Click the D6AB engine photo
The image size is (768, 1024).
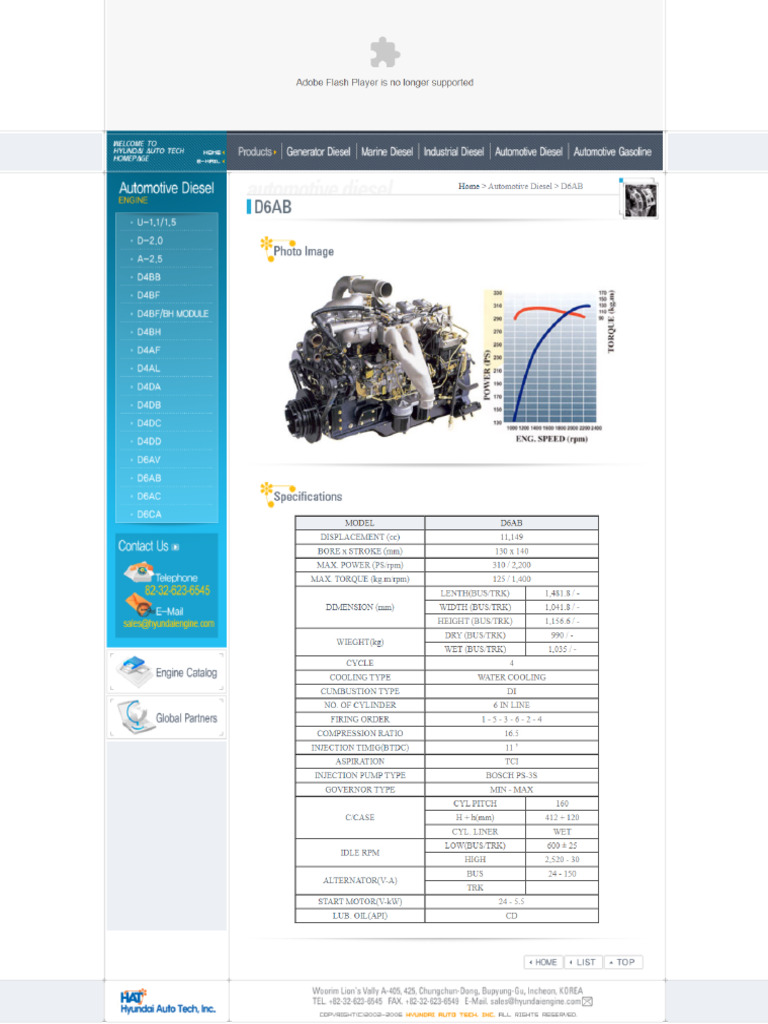tap(381, 358)
